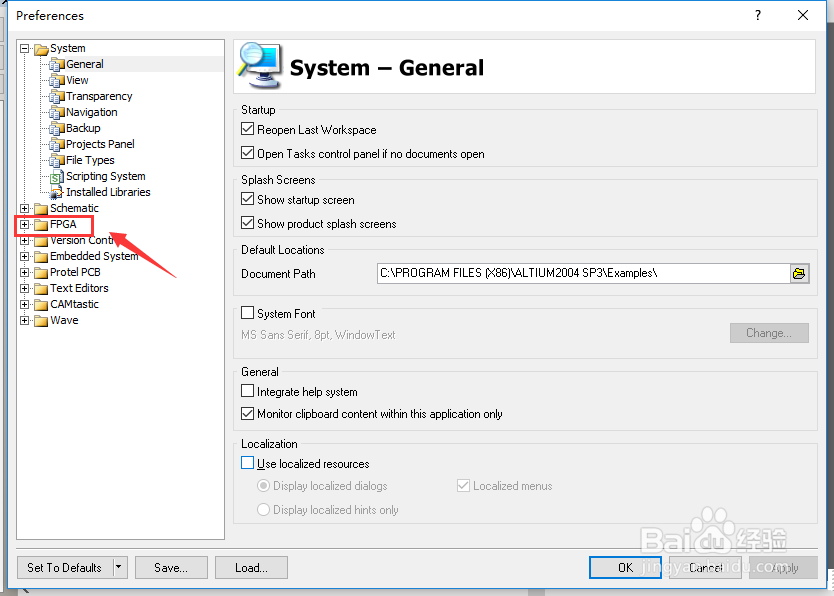The width and height of the screenshot is (834, 596).
Task: Click the FPGA folder icon
Action: click(41, 224)
